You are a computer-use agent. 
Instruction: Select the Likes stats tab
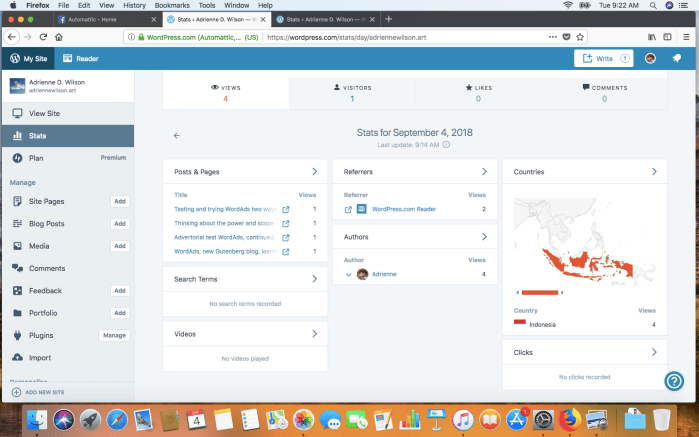pos(478,93)
